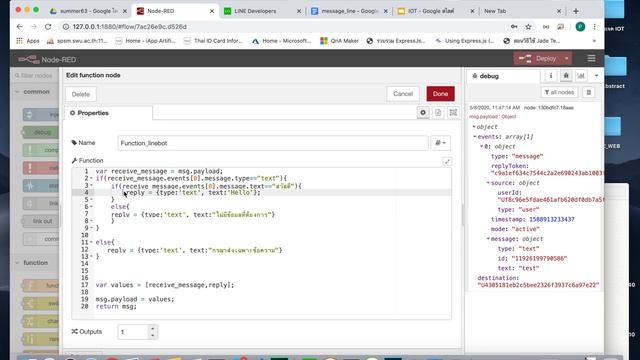Open sidebar dashboard chart icon tab

click(581, 76)
